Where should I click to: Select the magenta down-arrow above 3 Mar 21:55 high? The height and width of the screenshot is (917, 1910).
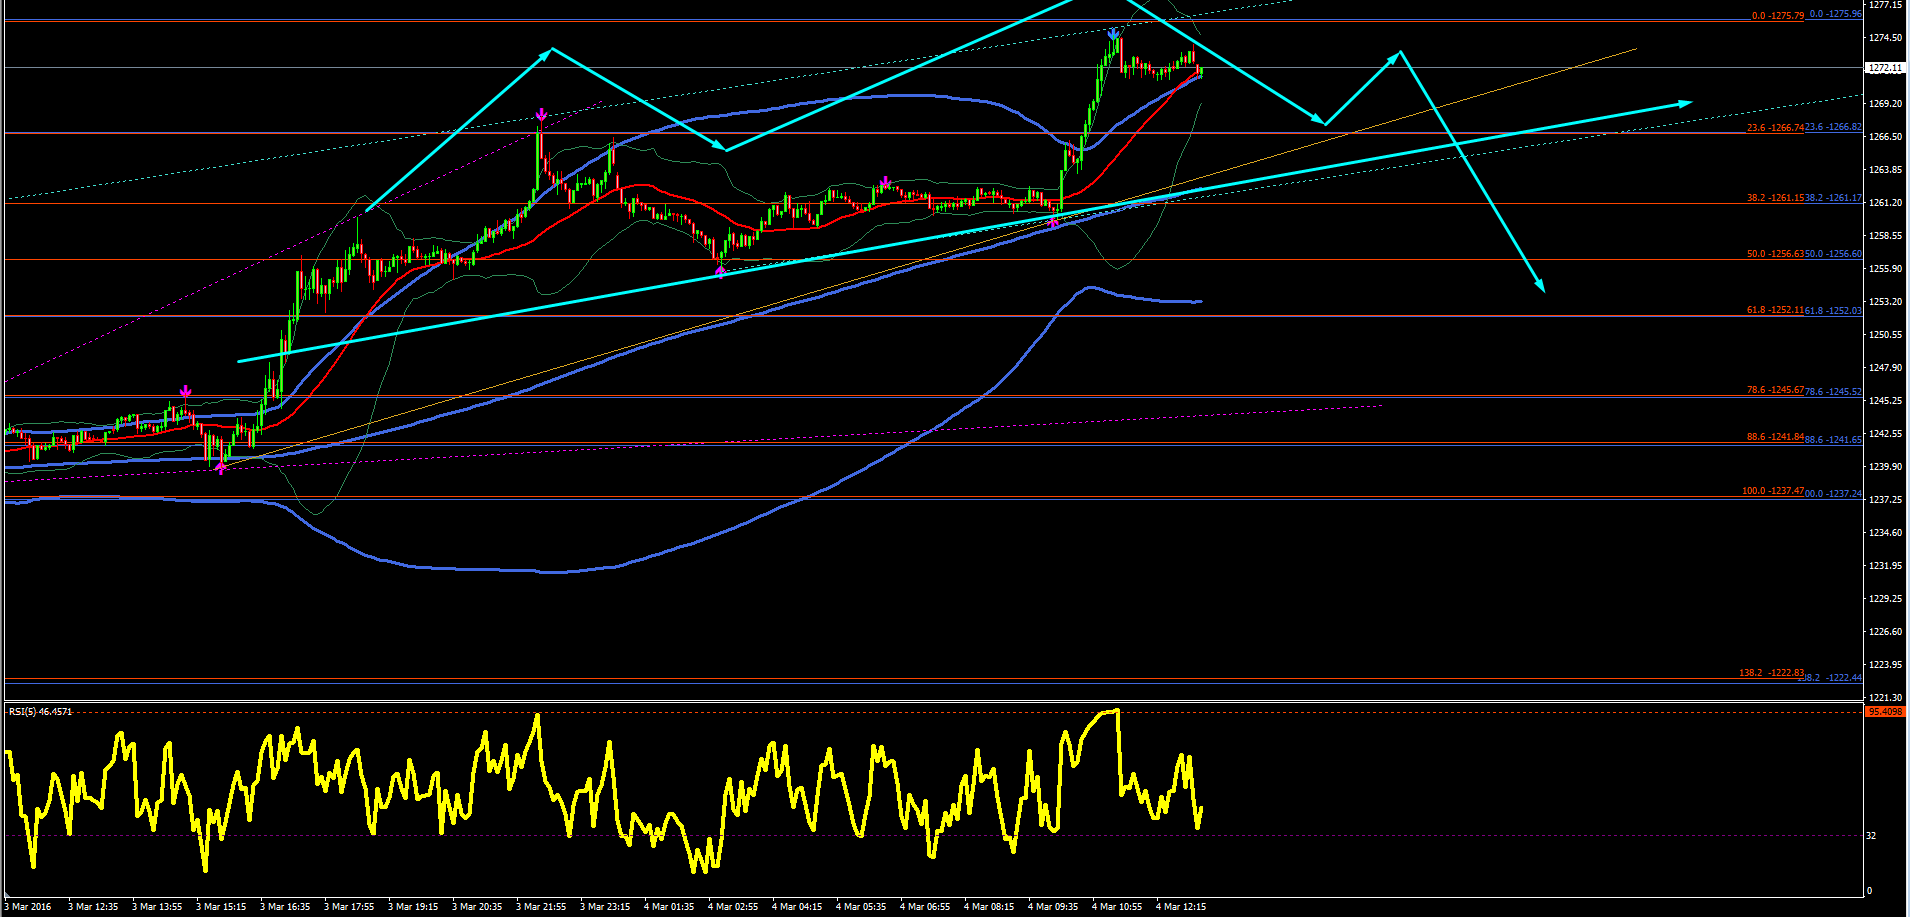pyautogui.click(x=541, y=114)
